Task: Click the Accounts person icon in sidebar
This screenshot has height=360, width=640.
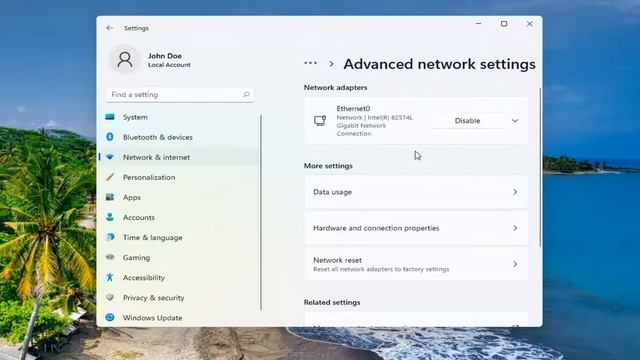Action: point(110,217)
